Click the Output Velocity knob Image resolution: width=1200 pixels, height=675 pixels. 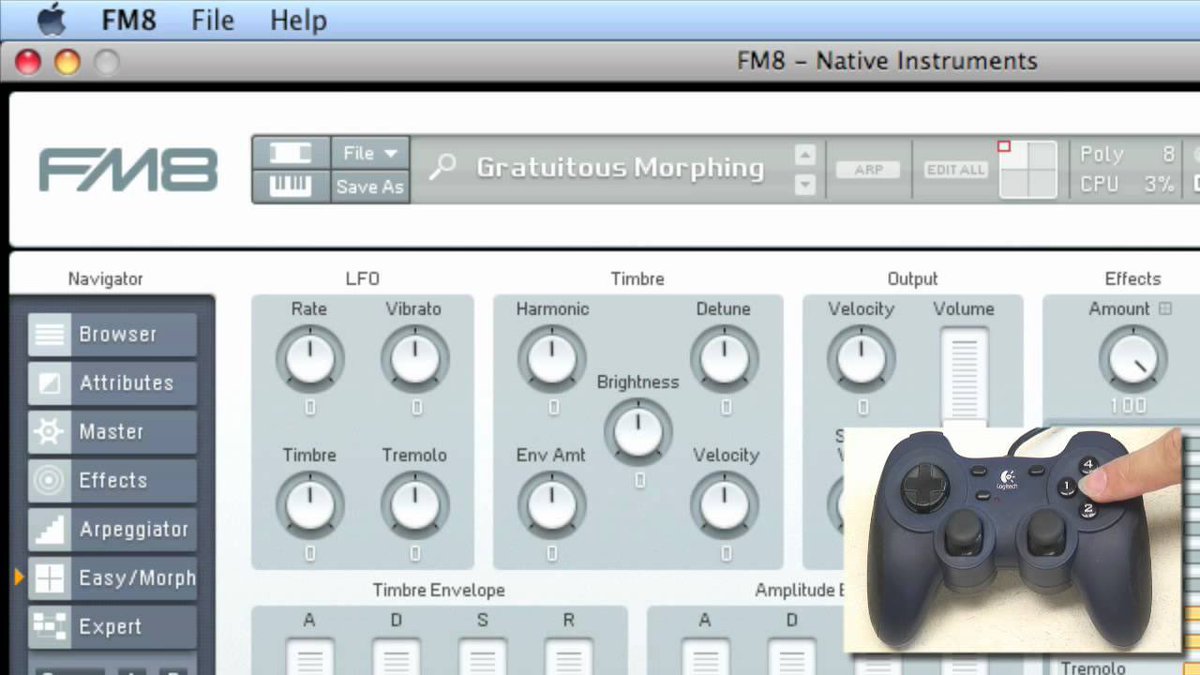tap(861, 358)
